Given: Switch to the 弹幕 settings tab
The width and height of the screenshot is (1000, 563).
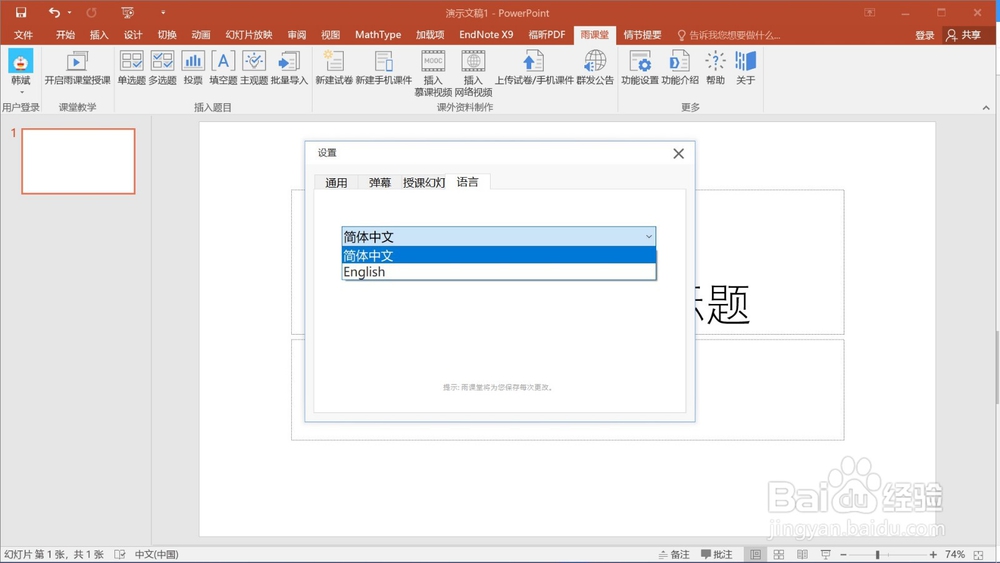Looking at the screenshot, I should 379,182.
